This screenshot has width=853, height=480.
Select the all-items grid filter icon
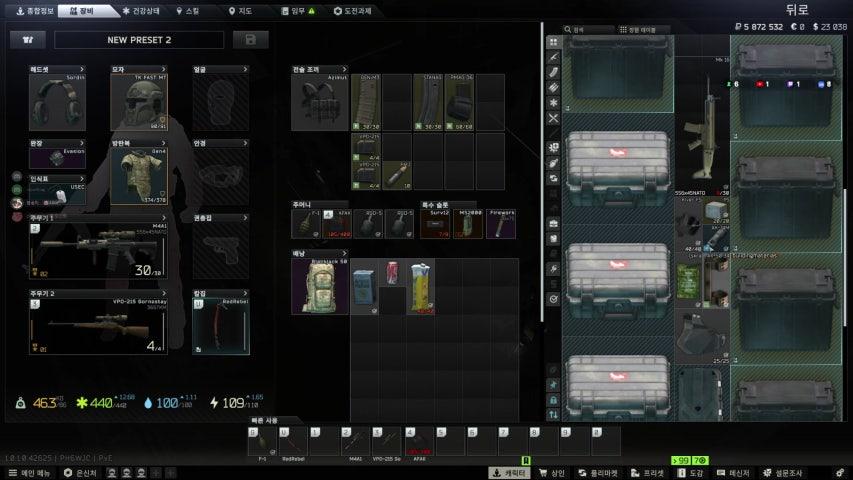[x=553, y=43]
